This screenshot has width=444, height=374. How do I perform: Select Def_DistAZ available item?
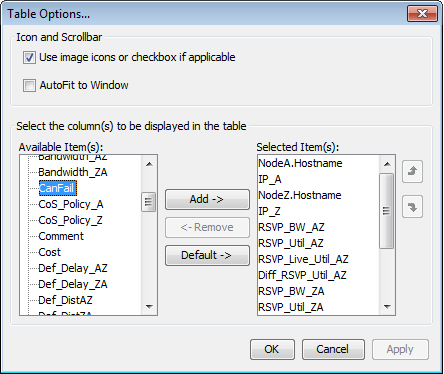coord(65,300)
